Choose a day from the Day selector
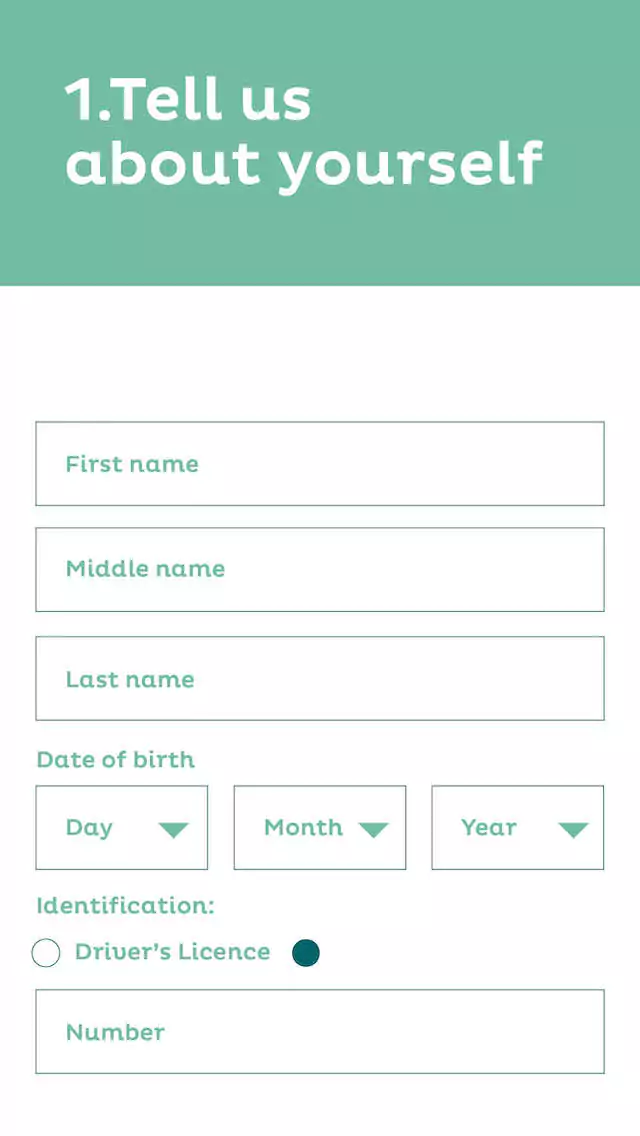This screenshot has width=640, height=1136. click(x=120, y=828)
